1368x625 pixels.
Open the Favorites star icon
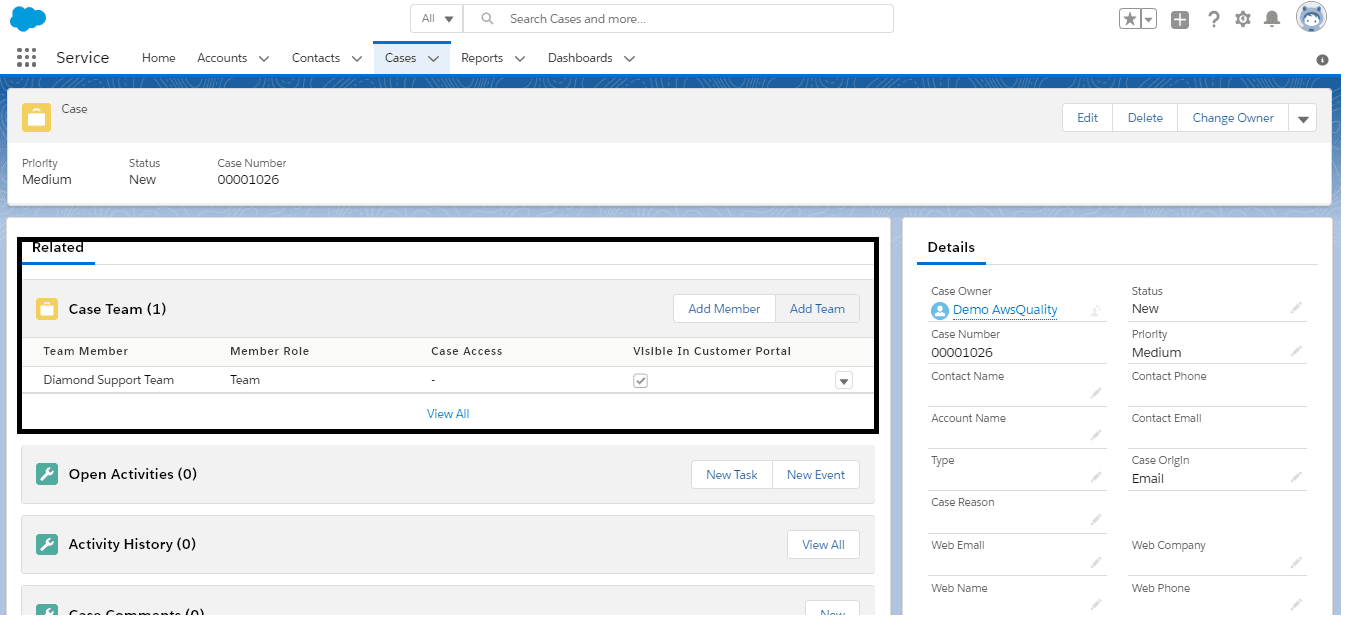point(1130,19)
